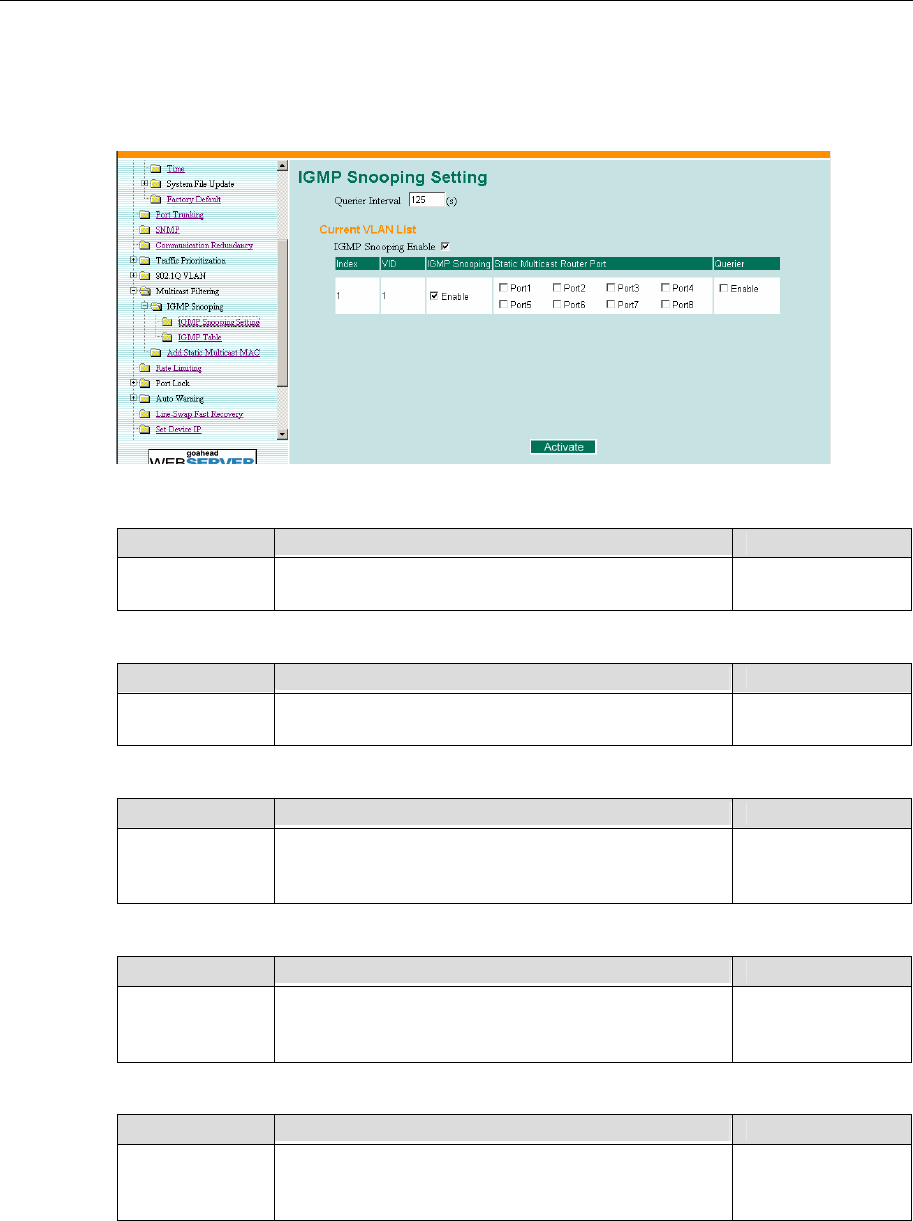The image size is (913, 1221).
Task: Open the IGMP Snooping Setting link
Action: point(218,322)
